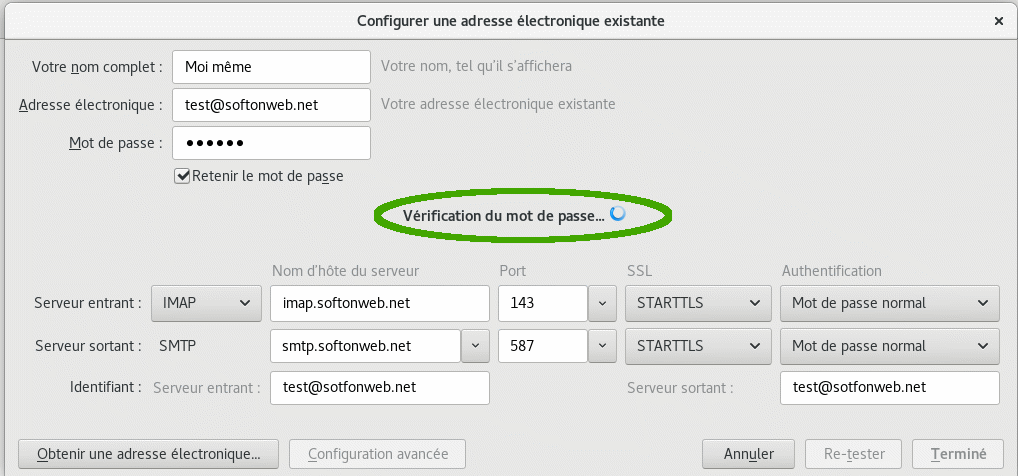Click the imap.softonweb.net hostname field
The image size is (1018, 476).
tap(379, 303)
